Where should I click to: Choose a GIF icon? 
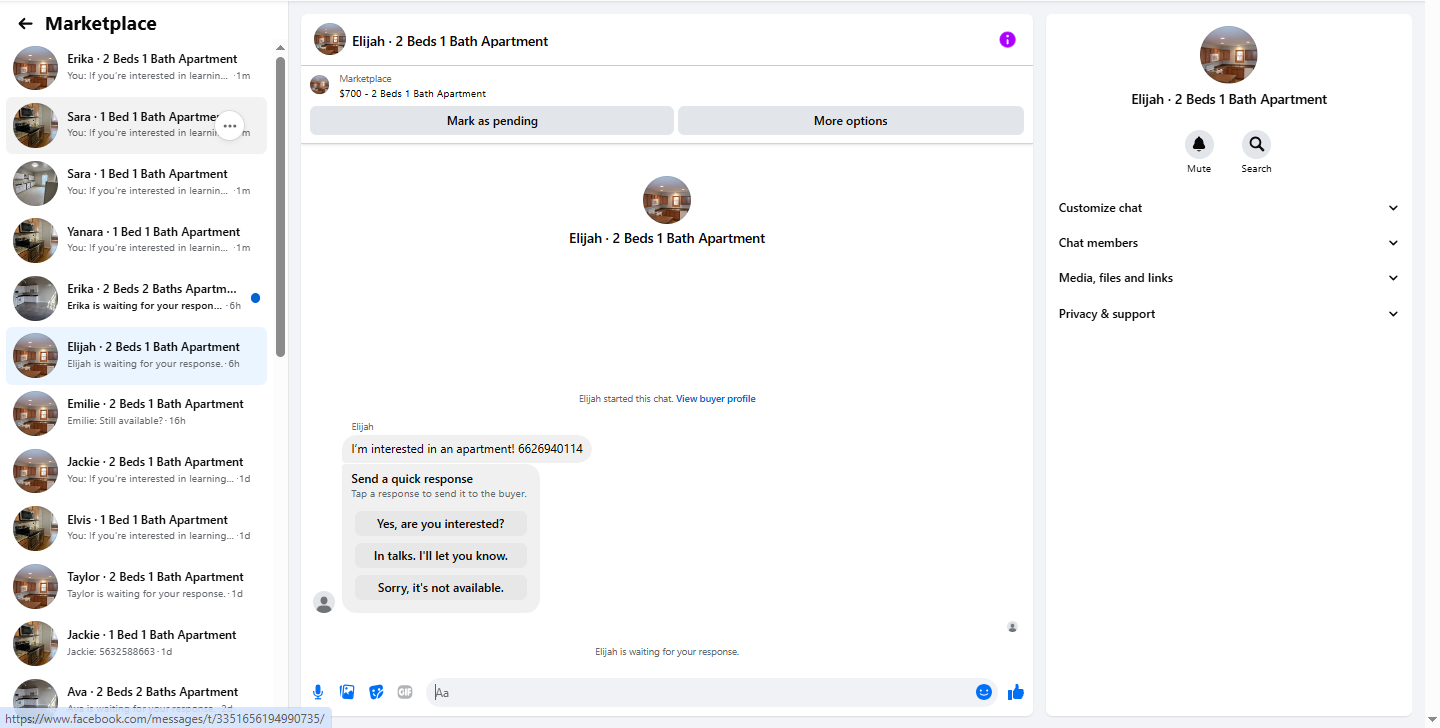(405, 692)
